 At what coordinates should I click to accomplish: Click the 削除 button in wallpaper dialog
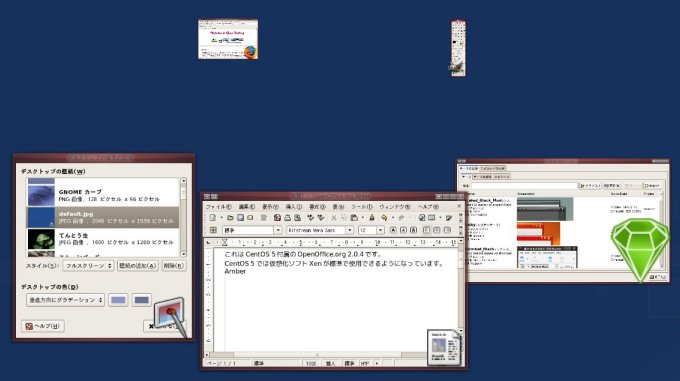pyautogui.click(x=173, y=265)
